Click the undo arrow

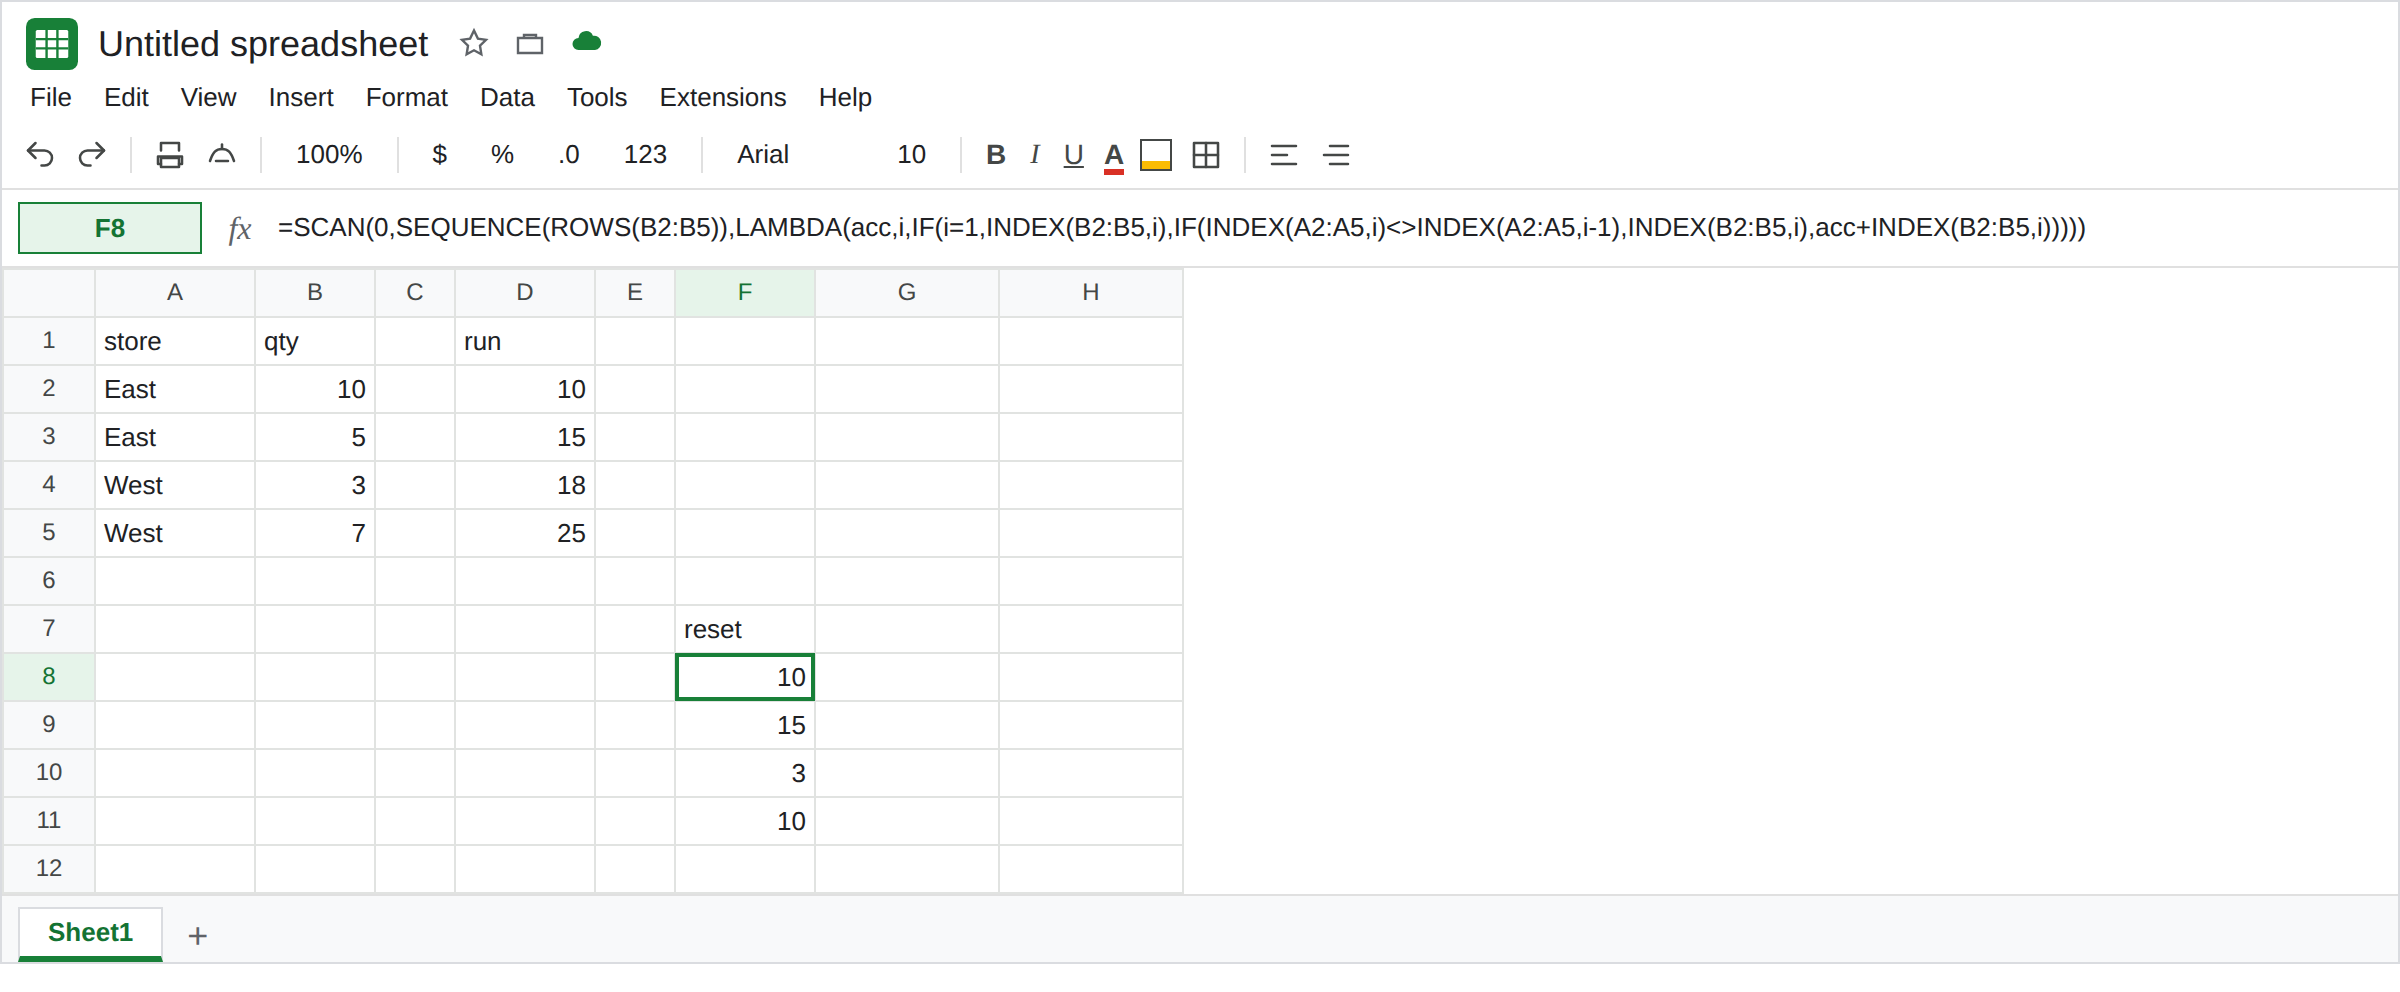click(40, 155)
